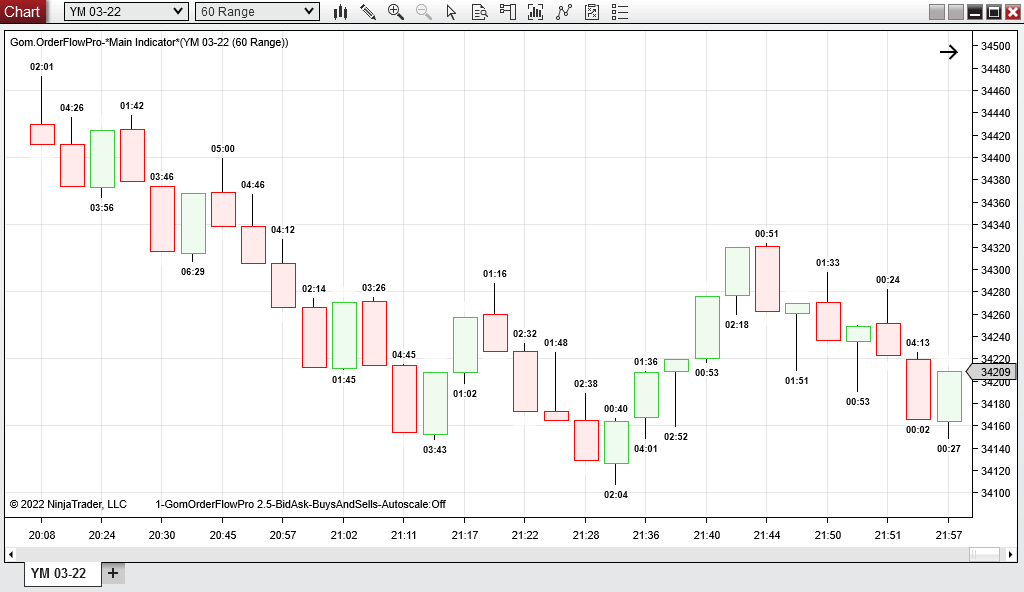Click the greyed zoom out magnifier
Screen dimensions: 1024x592
click(x=423, y=12)
